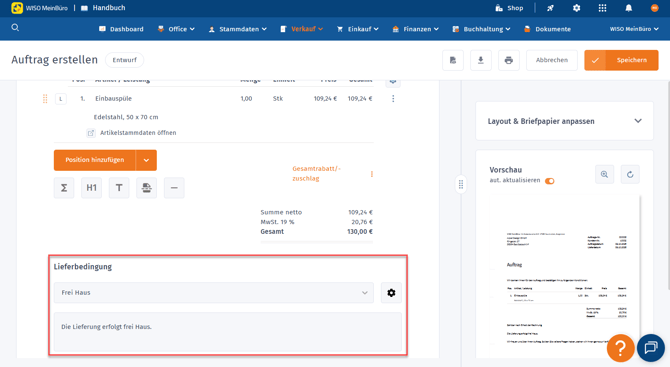Grab the drag handle of Einbauspüle row
The height and width of the screenshot is (367, 670).
45,99
